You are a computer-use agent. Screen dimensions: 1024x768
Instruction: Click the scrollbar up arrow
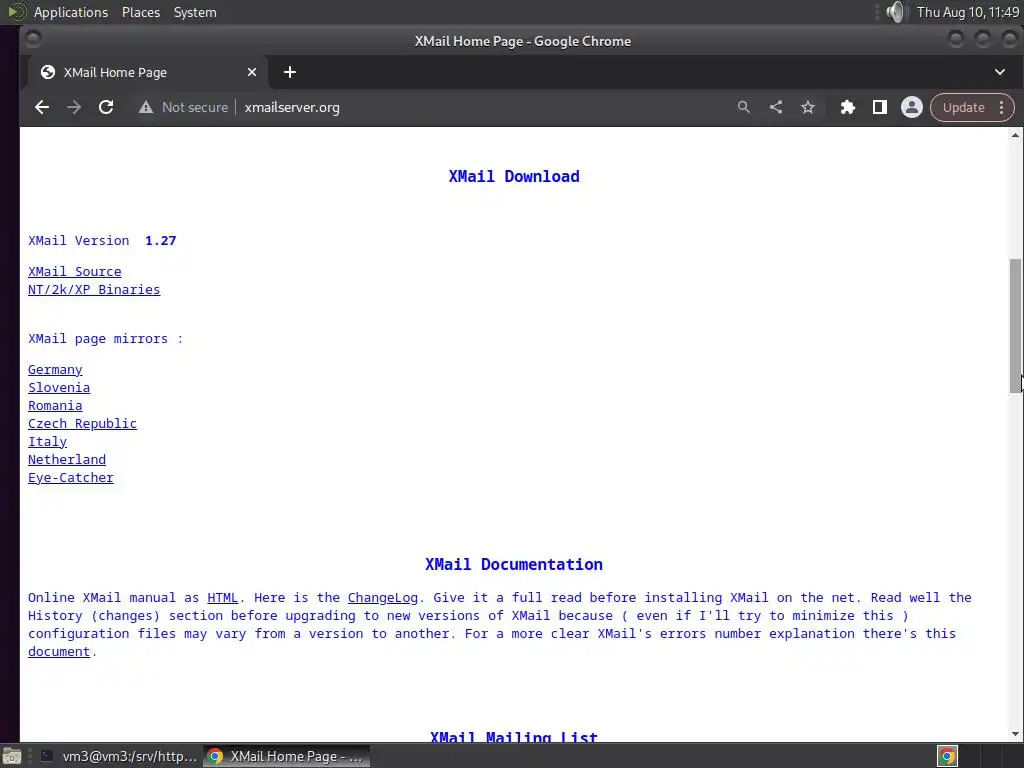[1015, 135]
